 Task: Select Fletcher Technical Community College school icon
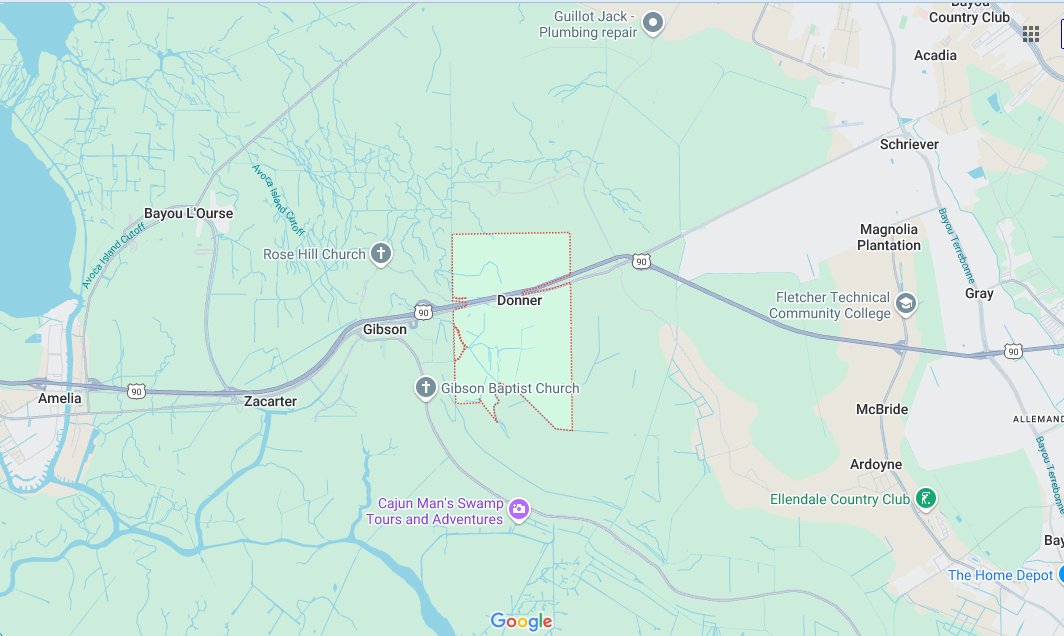click(x=906, y=304)
